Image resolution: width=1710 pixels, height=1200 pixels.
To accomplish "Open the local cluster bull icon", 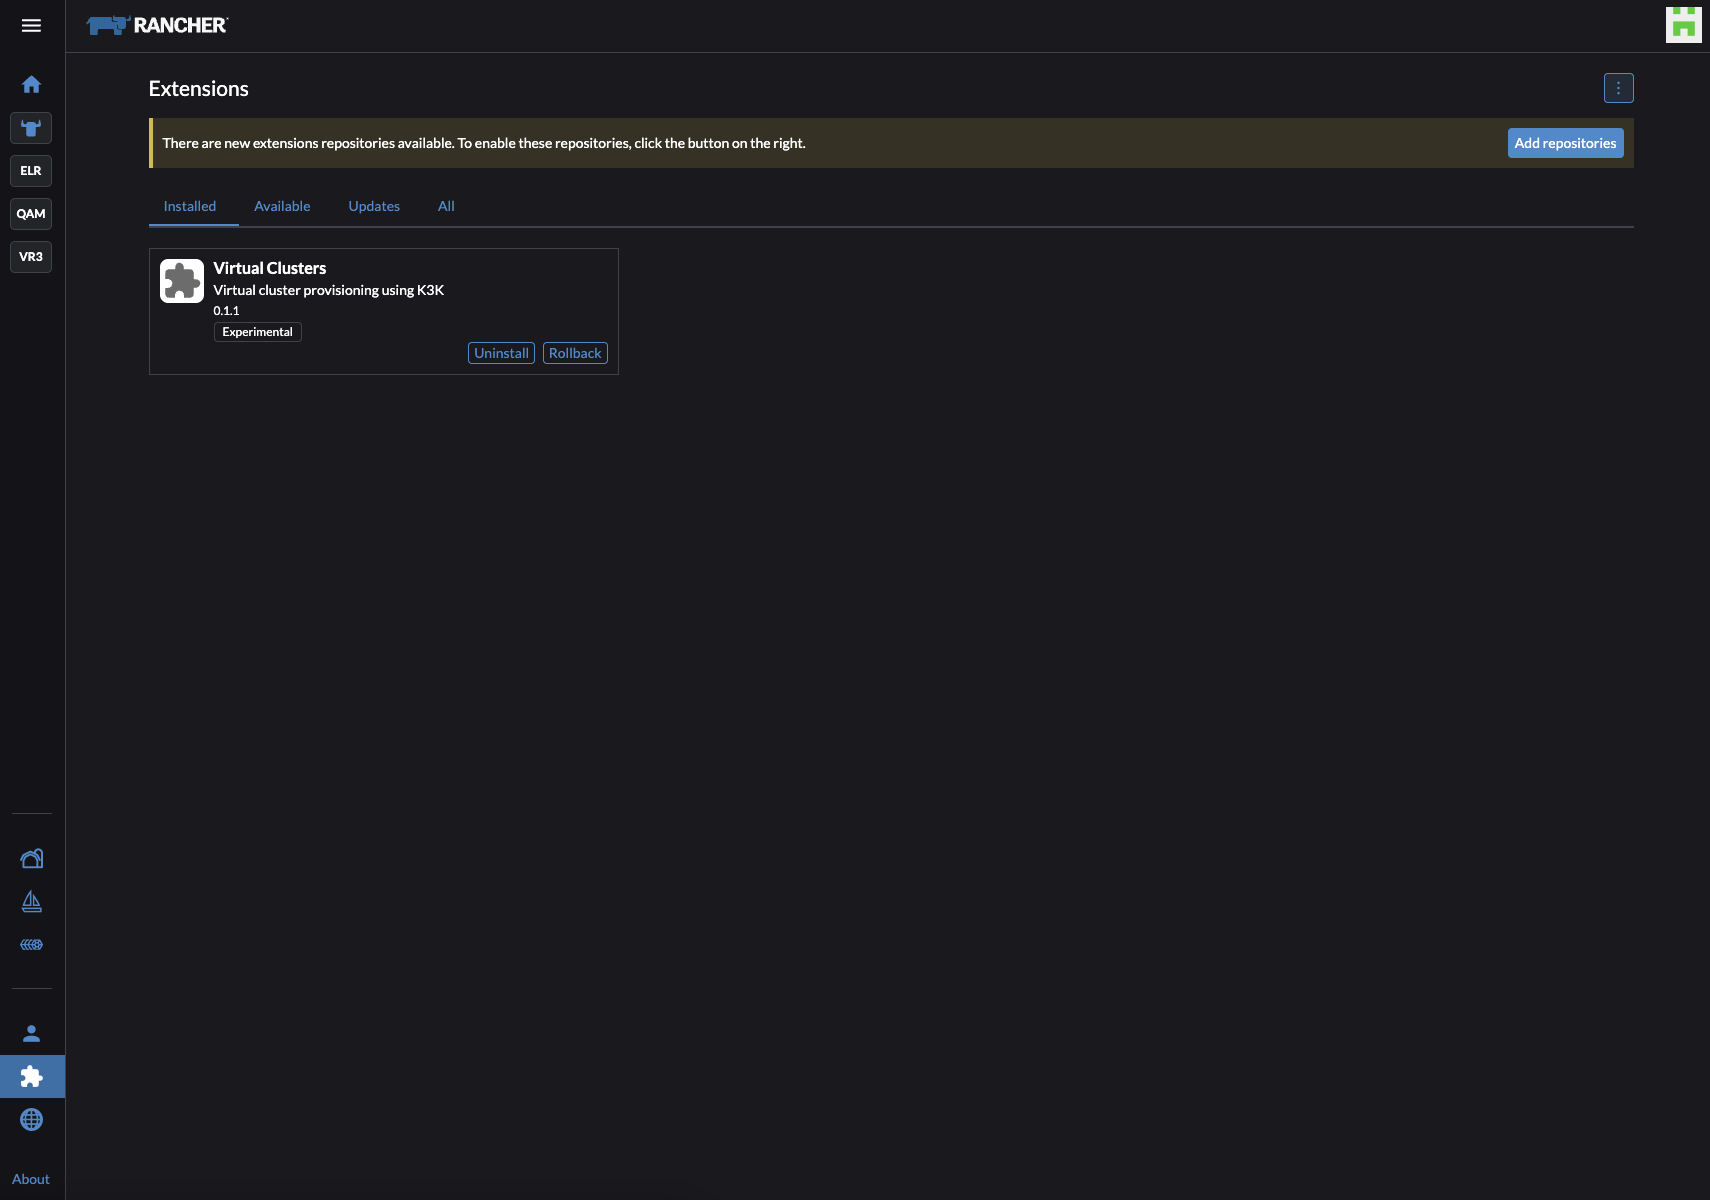I will coord(31,128).
